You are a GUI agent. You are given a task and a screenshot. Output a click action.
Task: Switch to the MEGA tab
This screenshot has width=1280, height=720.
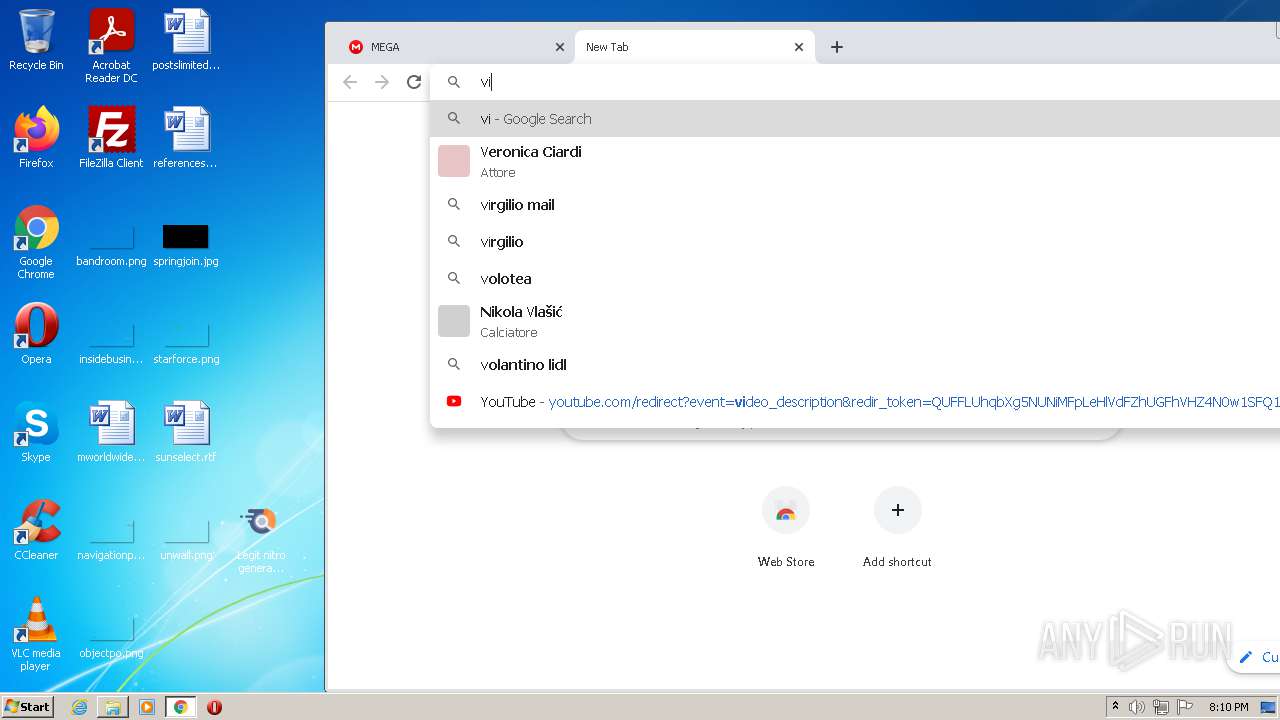tap(455, 47)
